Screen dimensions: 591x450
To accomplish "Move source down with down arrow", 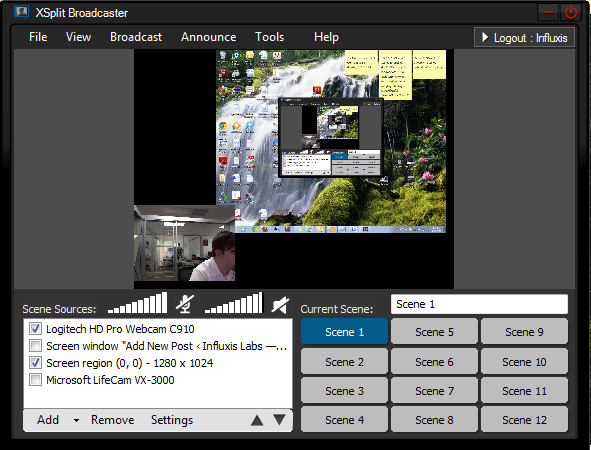I will (279, 419).
